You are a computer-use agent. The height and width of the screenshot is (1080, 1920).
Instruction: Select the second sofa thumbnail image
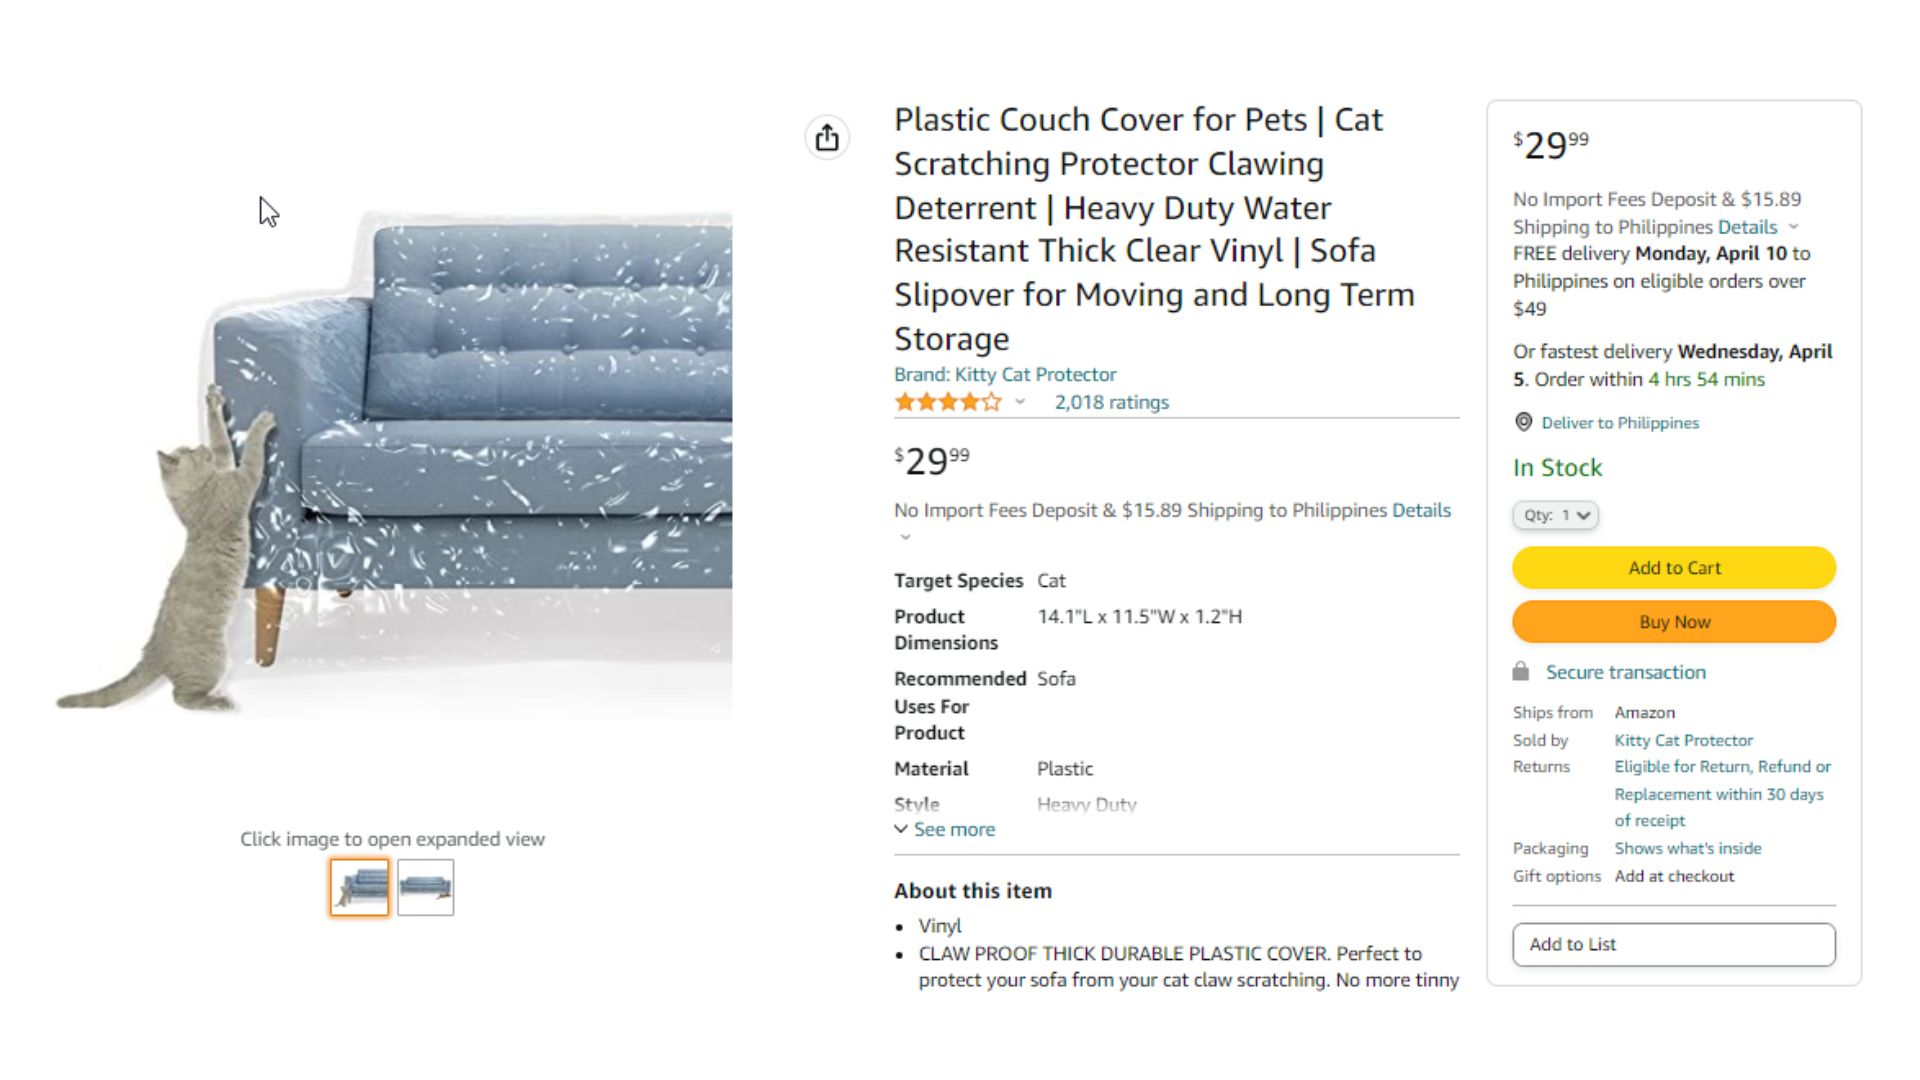point(425,887)
